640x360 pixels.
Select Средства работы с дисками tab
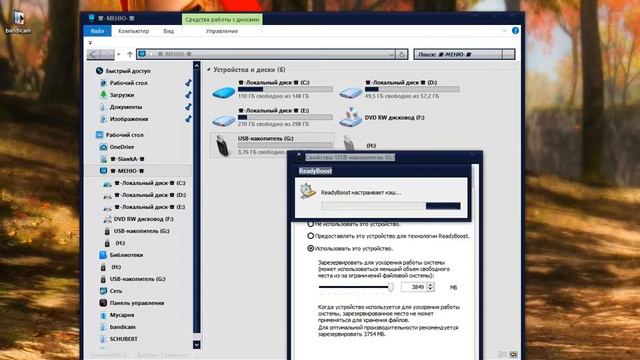pyautogui.click(x=222, y=19)
